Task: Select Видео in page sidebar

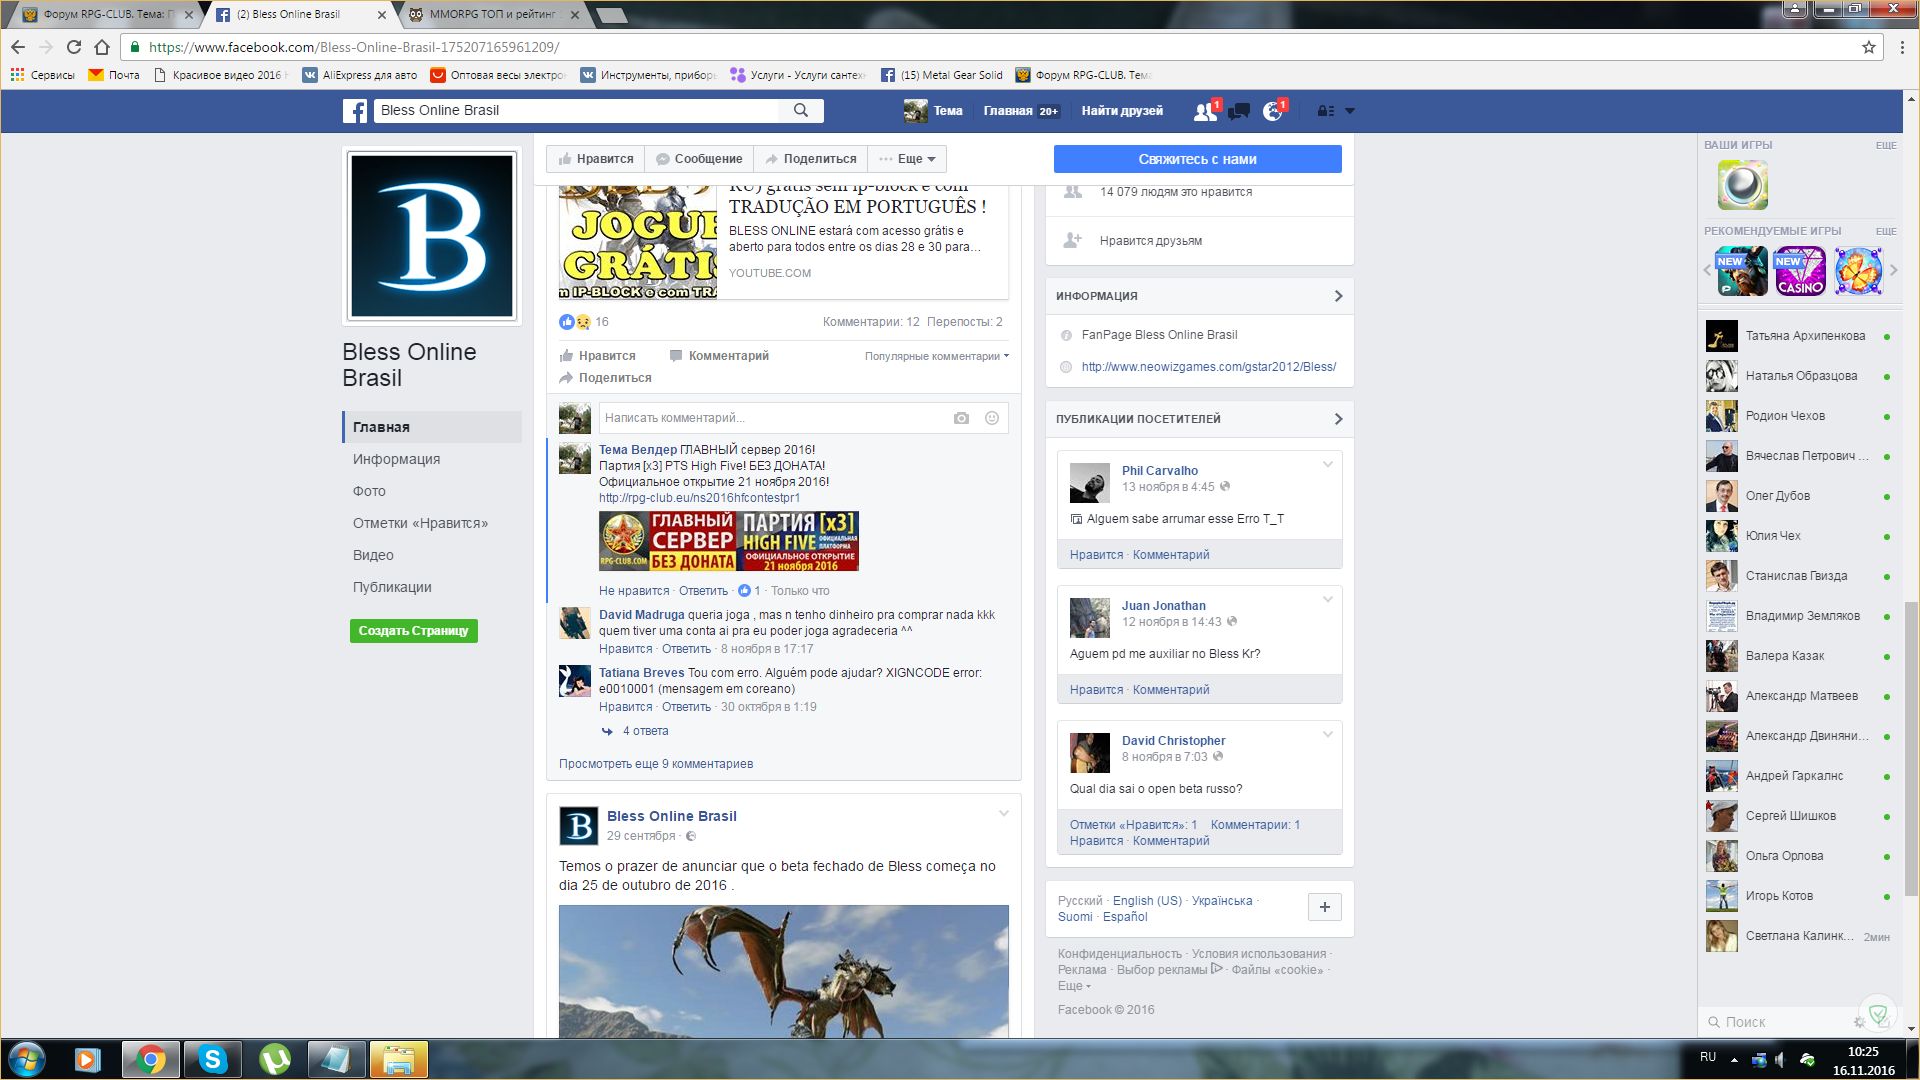Action: [373, 555]
